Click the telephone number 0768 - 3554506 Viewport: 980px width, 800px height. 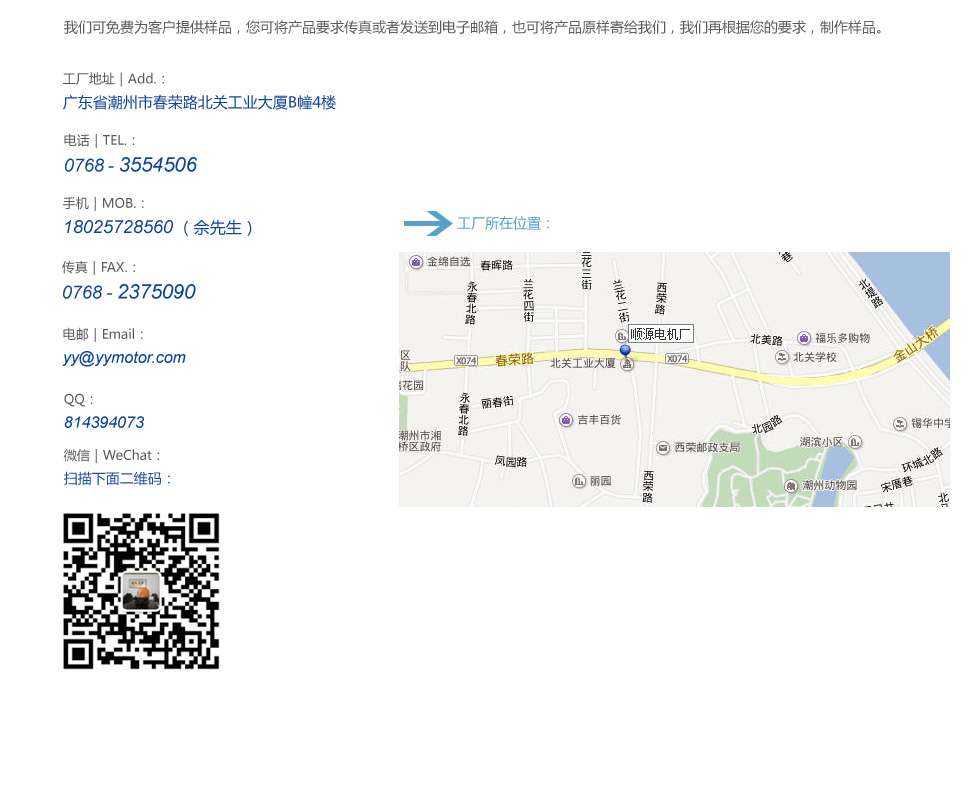[x=130, y=165]
